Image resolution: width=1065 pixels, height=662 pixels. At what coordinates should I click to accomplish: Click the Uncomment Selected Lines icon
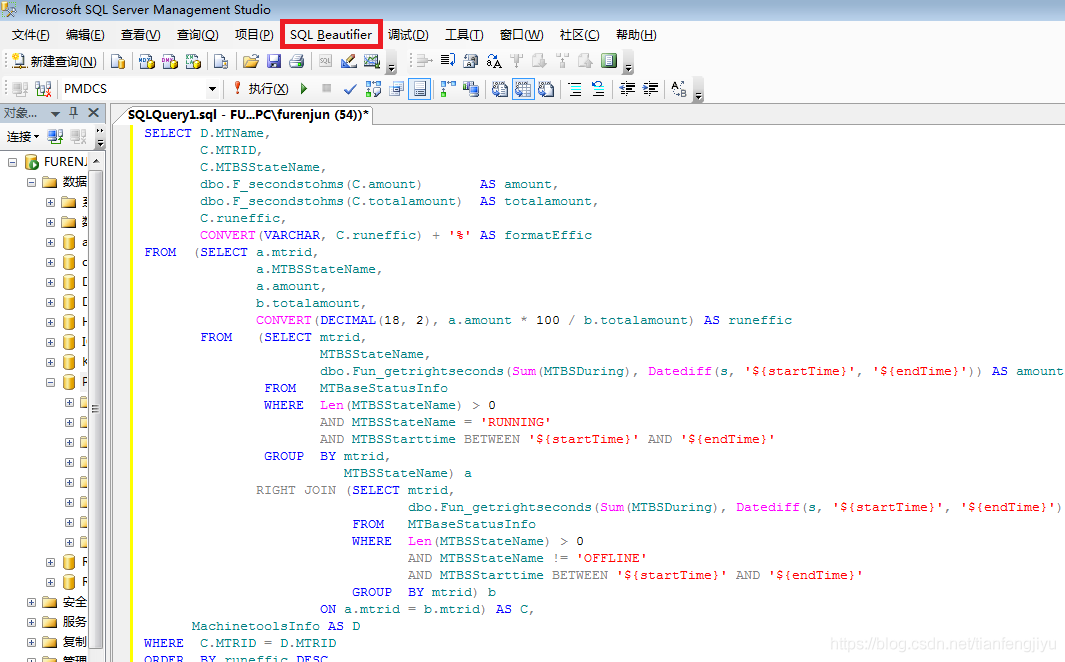tap(598, 89)
